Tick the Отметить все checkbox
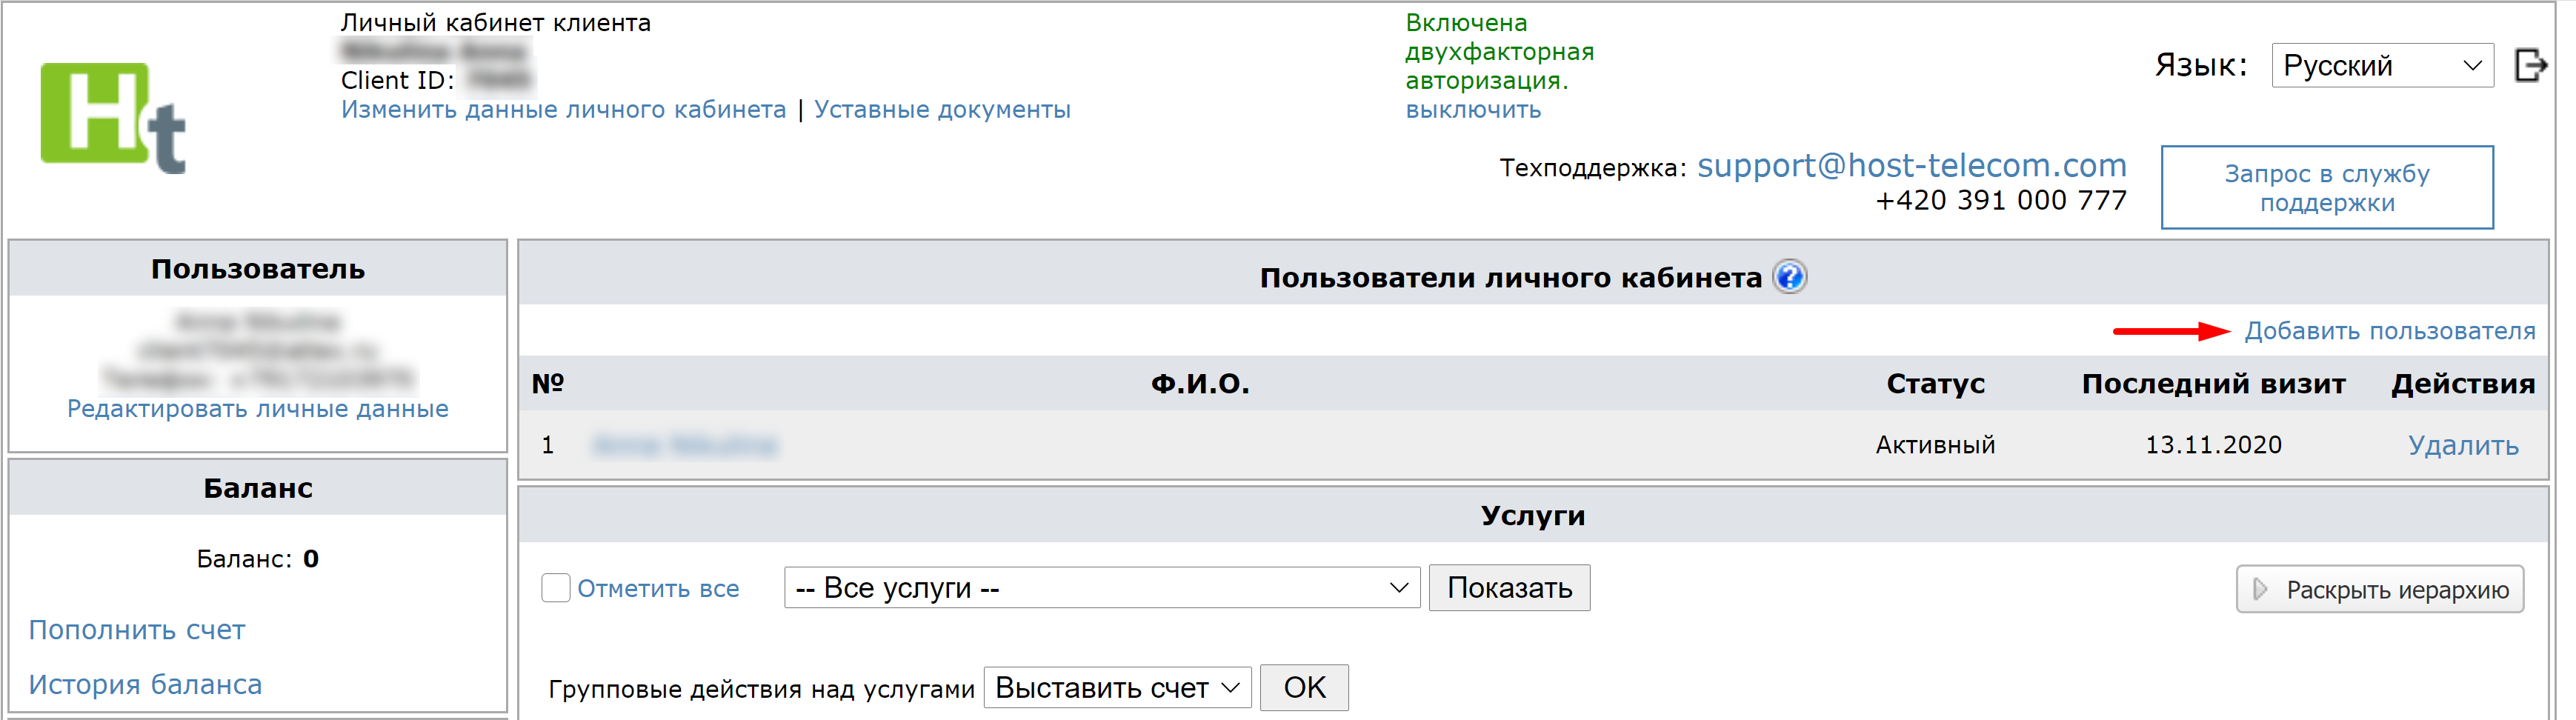Screen dimensions: 2576x720 coord(556,588)
